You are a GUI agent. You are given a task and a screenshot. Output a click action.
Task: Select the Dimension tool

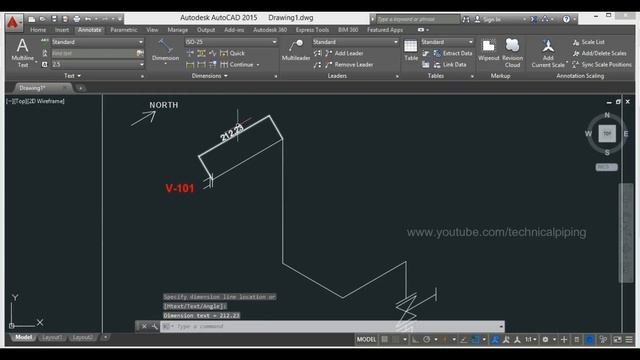click(165, 51)
